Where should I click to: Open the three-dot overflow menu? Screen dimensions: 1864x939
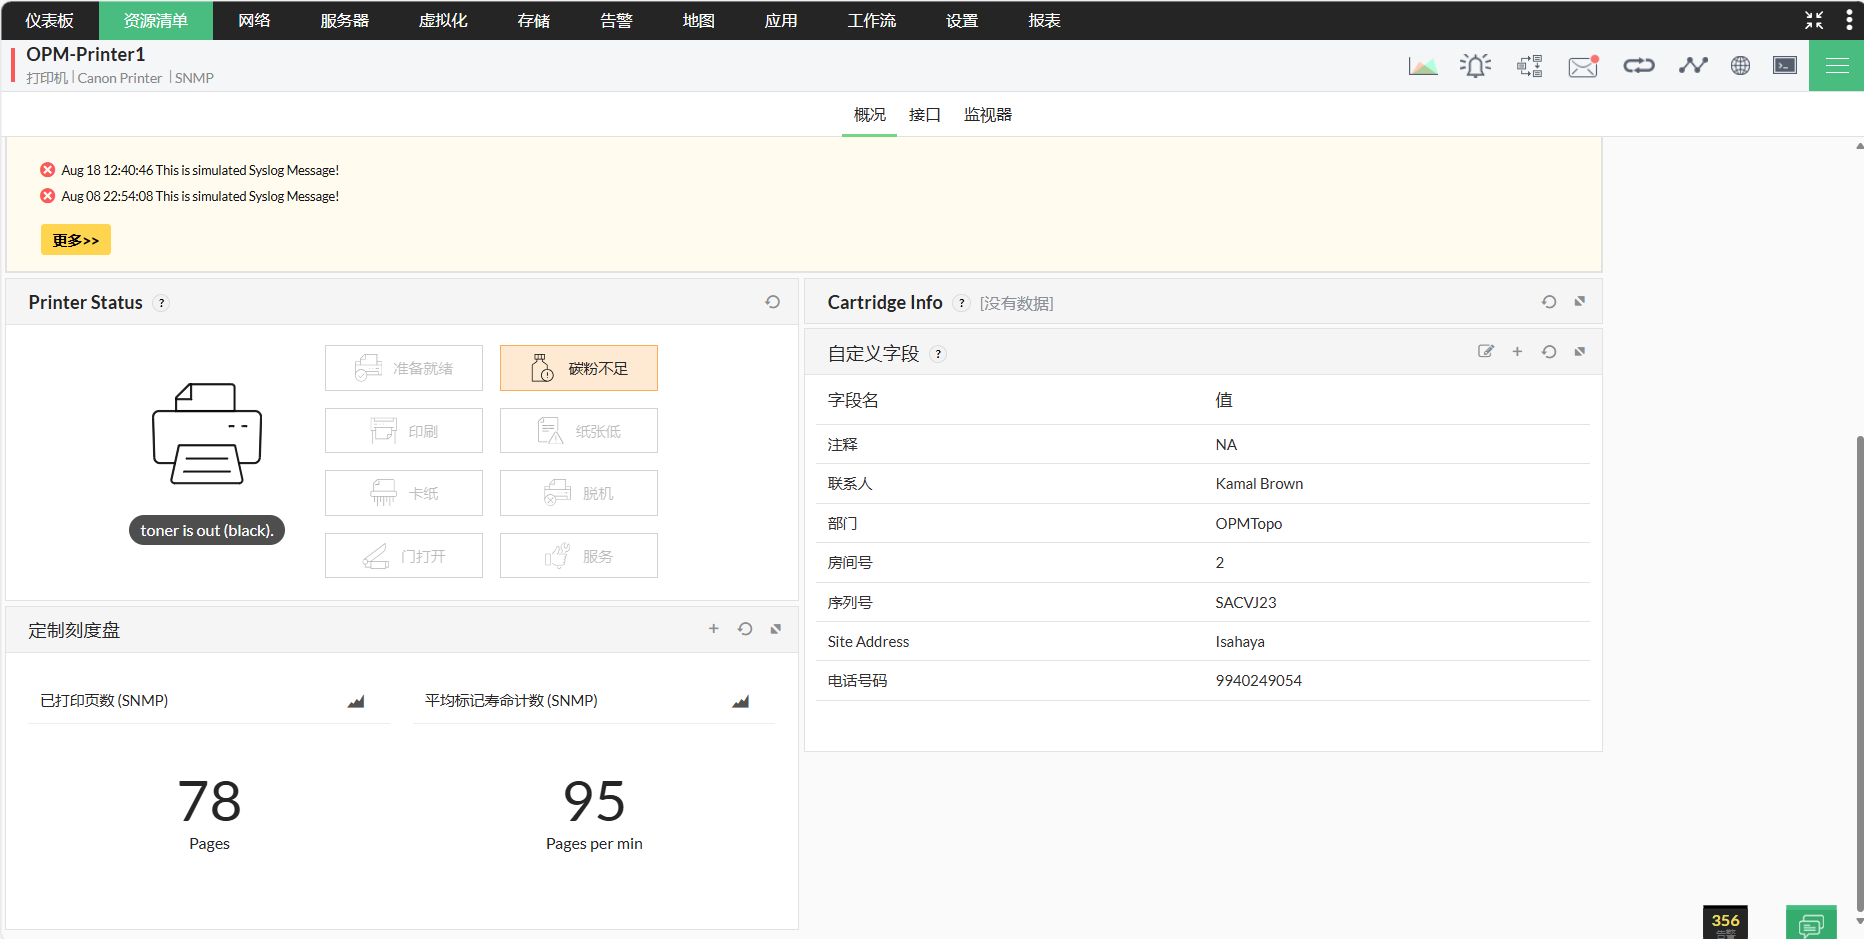[x=1848, y=19]
